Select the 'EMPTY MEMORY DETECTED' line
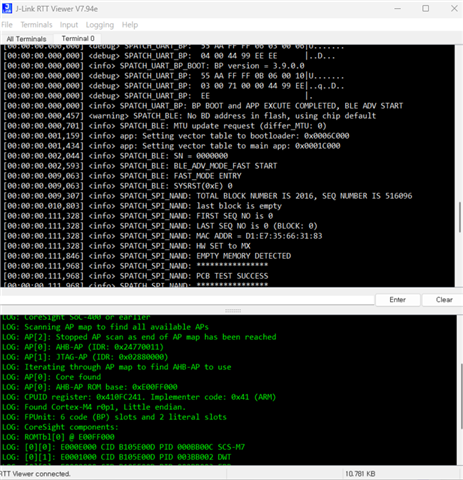 (x=147, y=256)
